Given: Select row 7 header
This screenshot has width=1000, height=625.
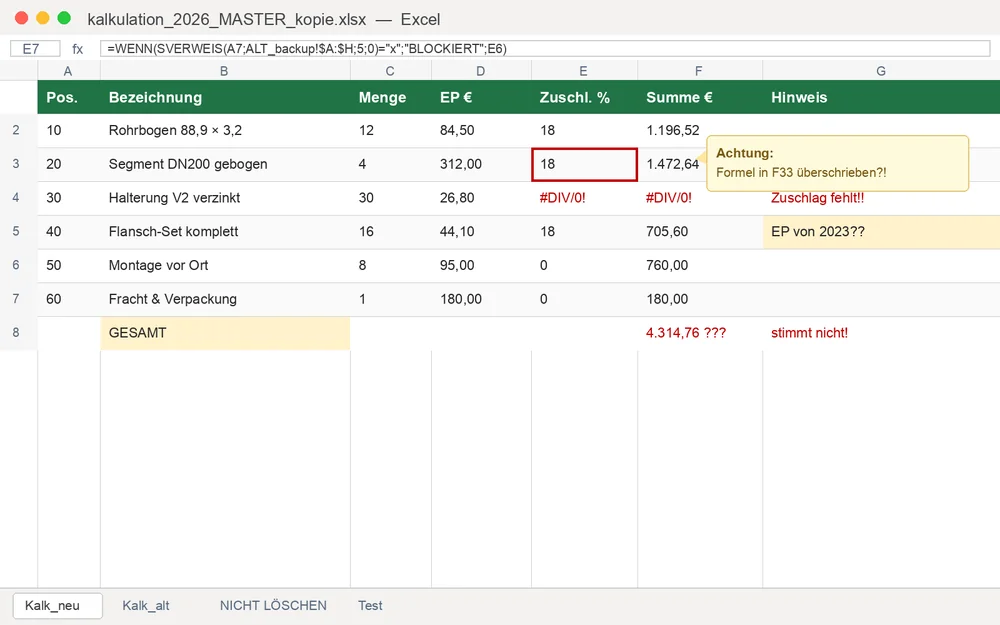Looking at the screenshot, I should [x=17, y=299].
